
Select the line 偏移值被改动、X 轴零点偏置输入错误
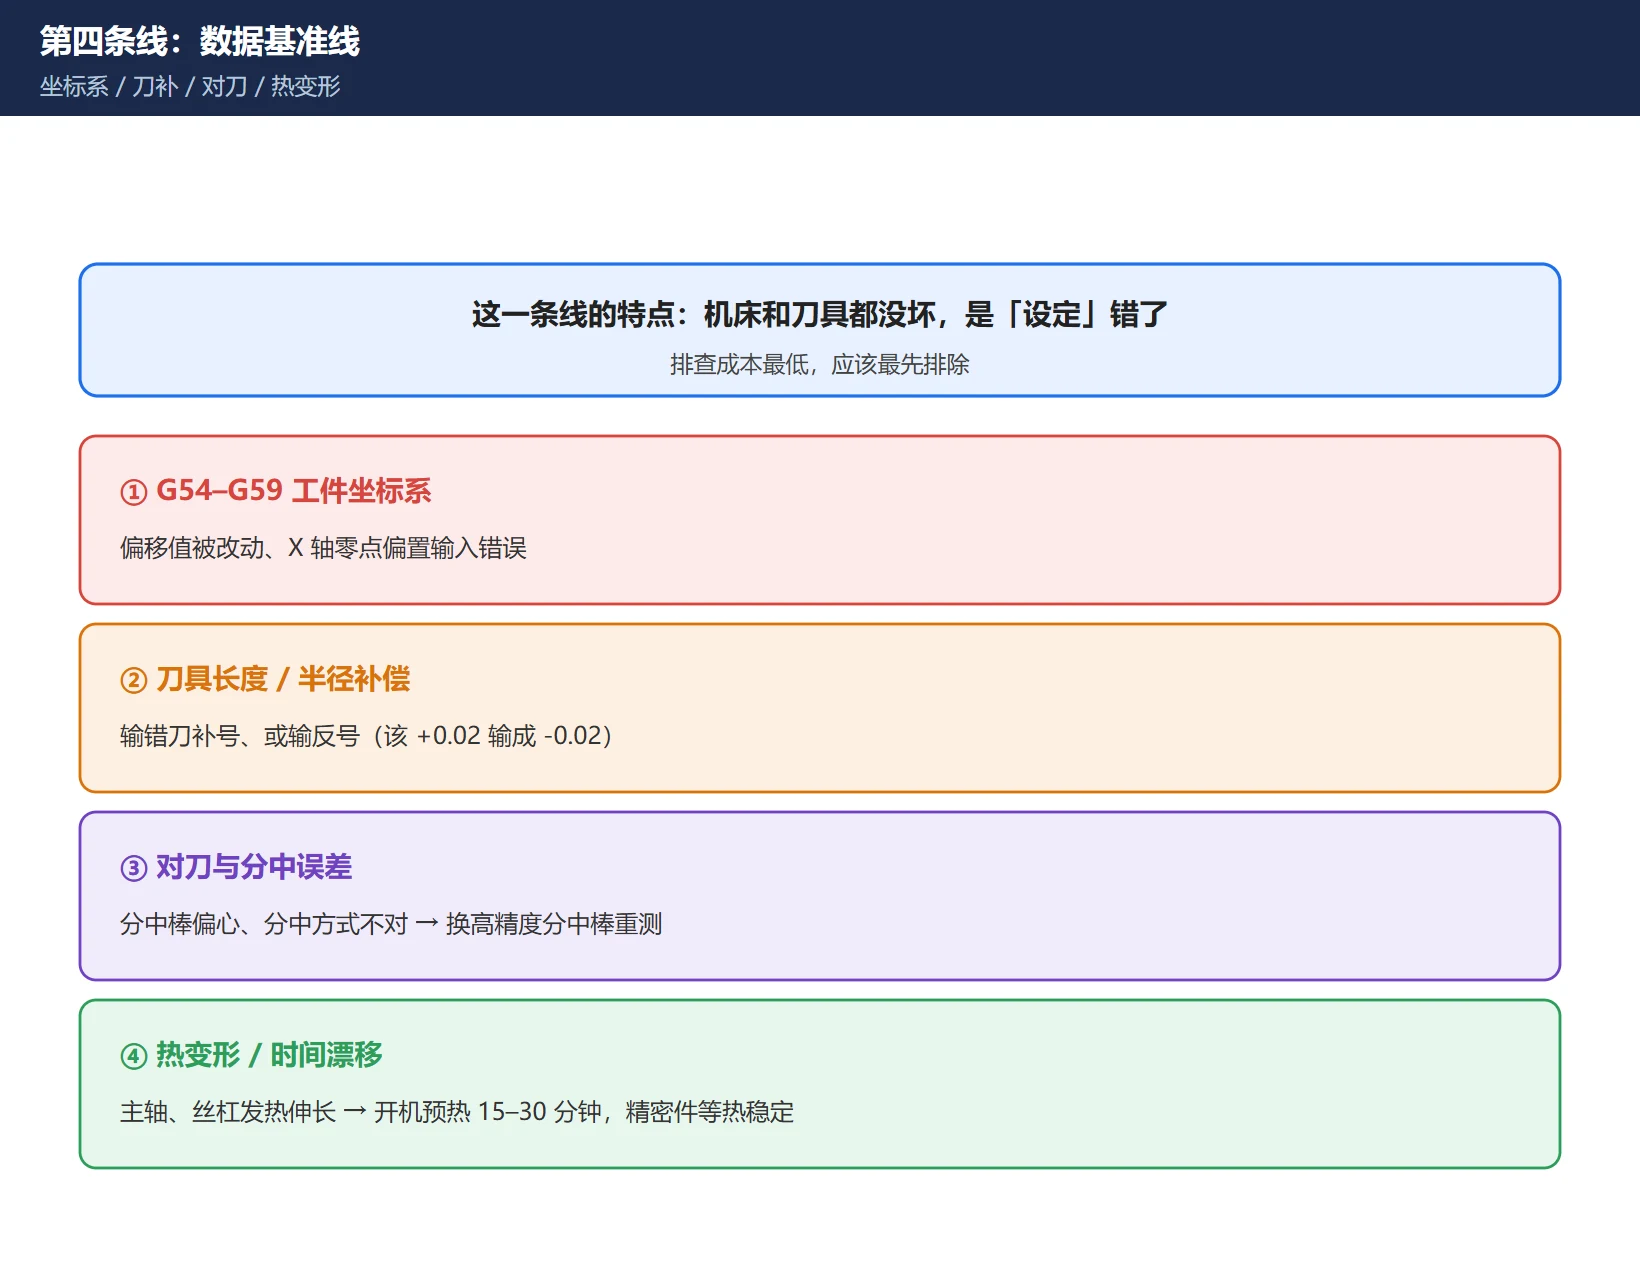pos(323,548)
